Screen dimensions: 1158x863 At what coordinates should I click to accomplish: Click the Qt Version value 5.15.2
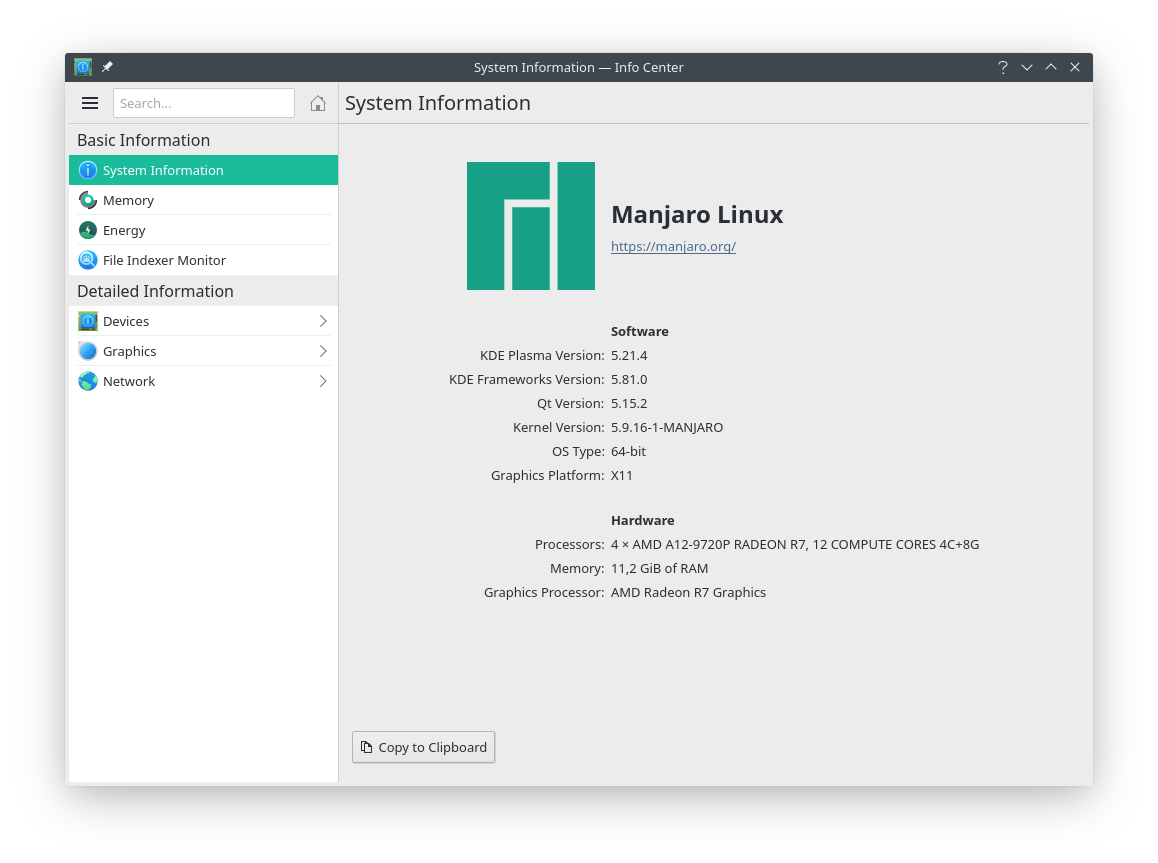coord(629,404)
